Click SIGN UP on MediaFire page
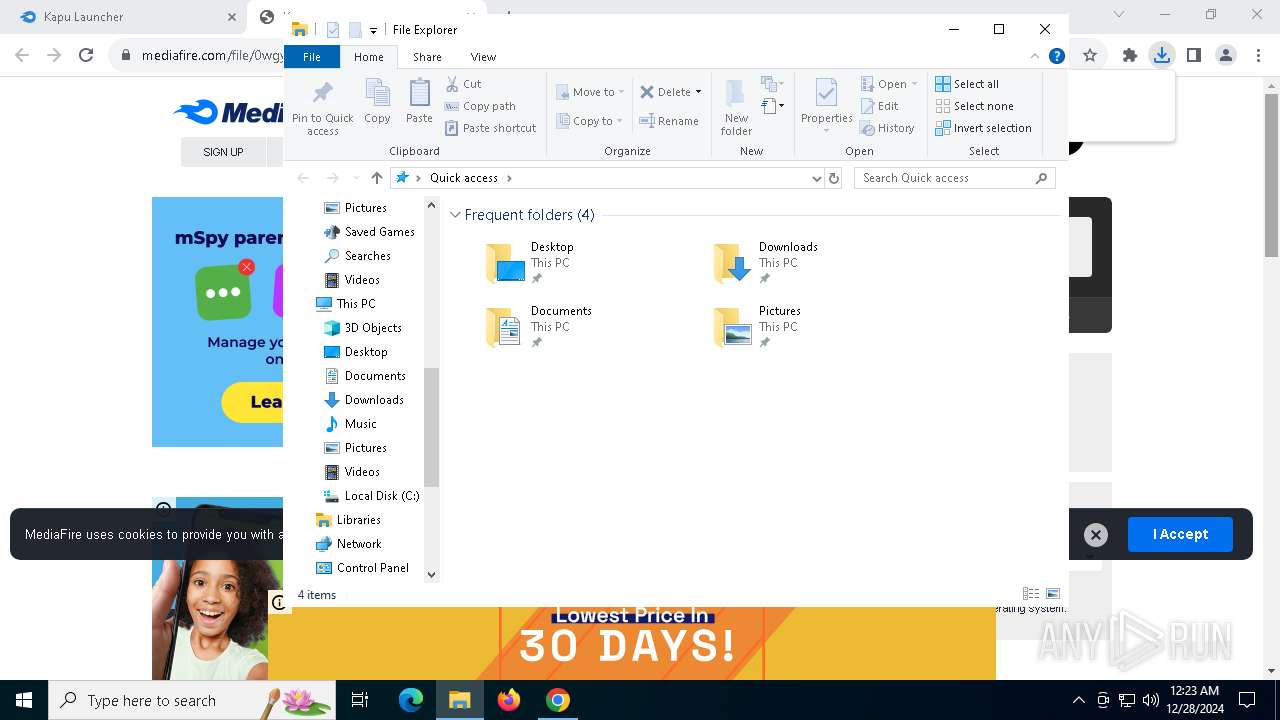The height and width of the screenshot is (720, 1280). 223,152
